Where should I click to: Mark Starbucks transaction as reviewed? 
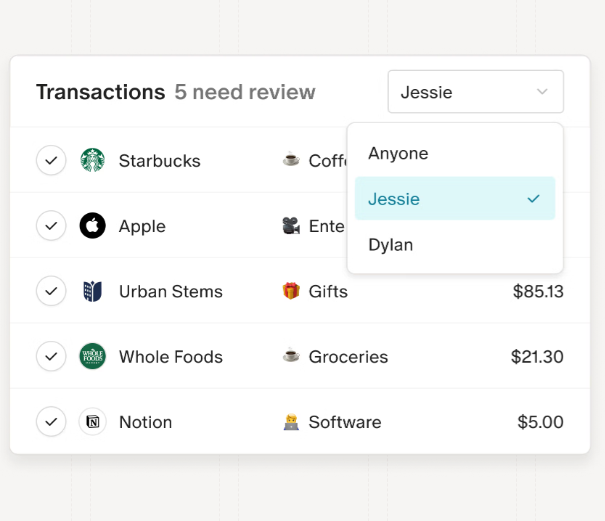(x=51, y=160)
